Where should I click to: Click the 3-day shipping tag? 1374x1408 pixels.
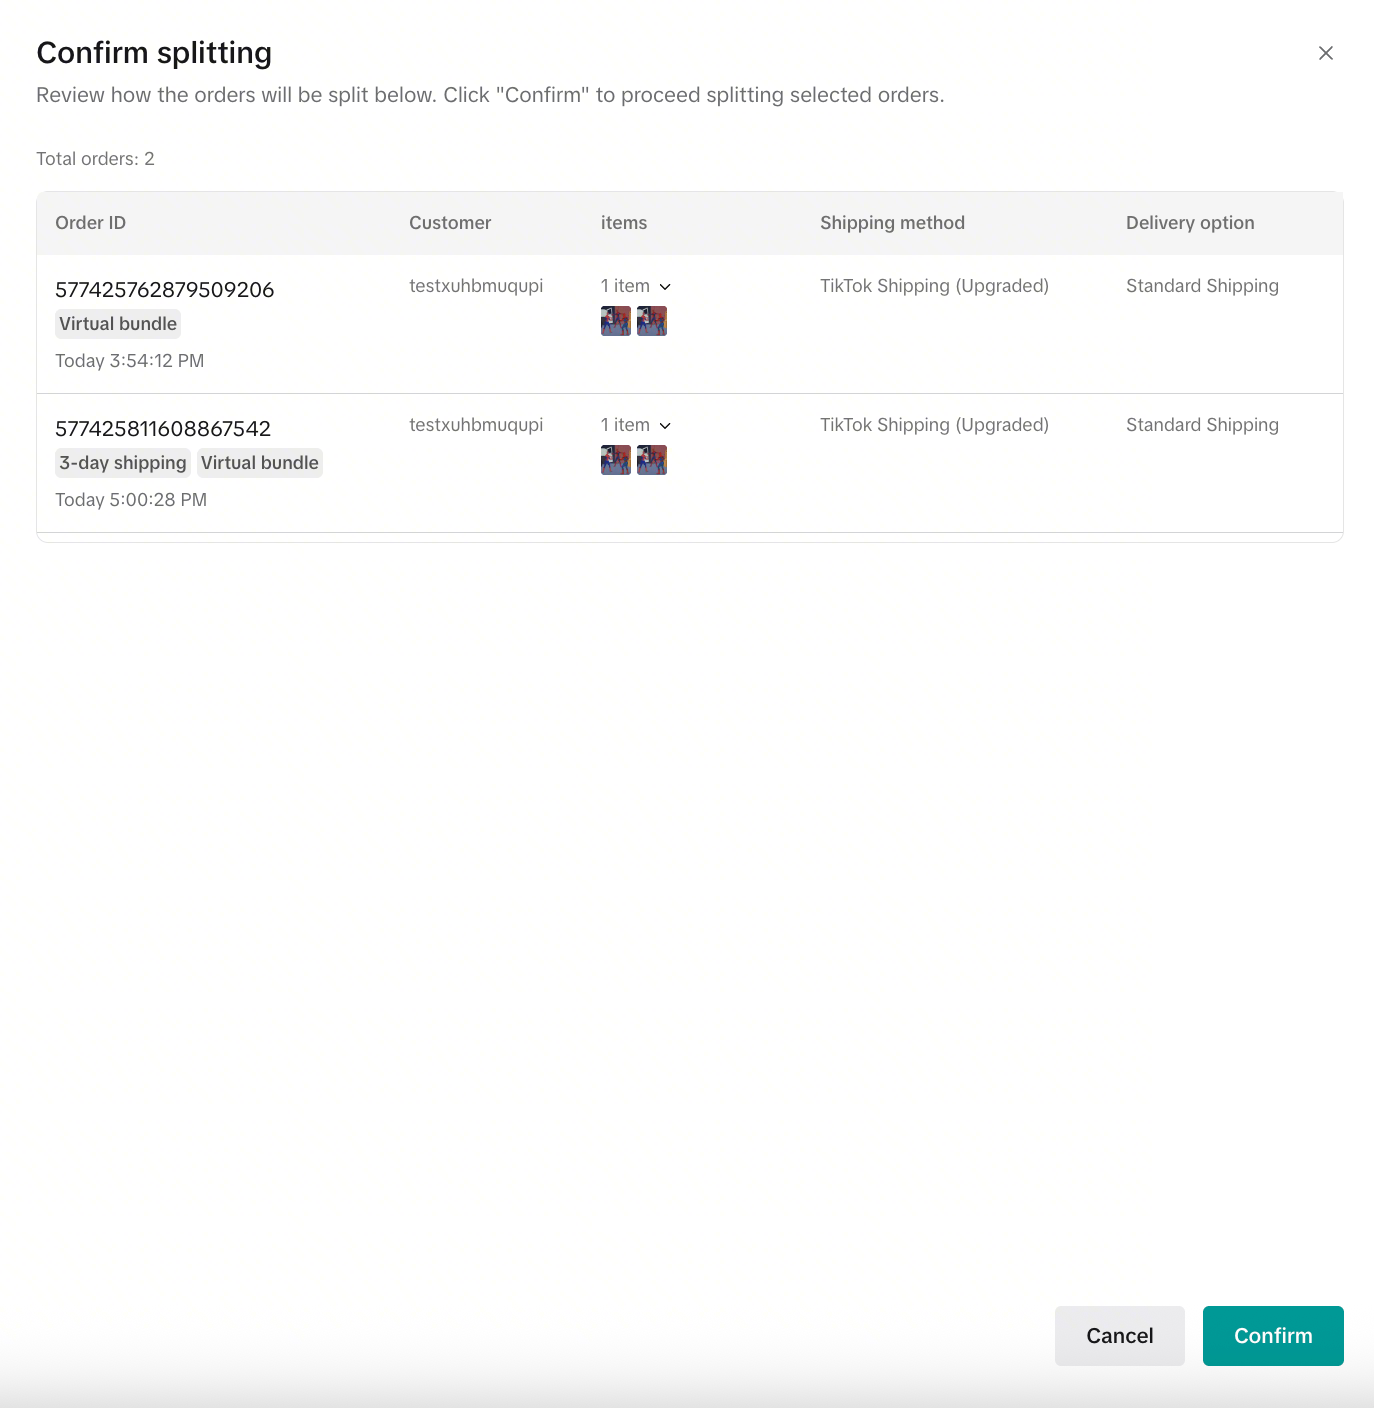123,463
